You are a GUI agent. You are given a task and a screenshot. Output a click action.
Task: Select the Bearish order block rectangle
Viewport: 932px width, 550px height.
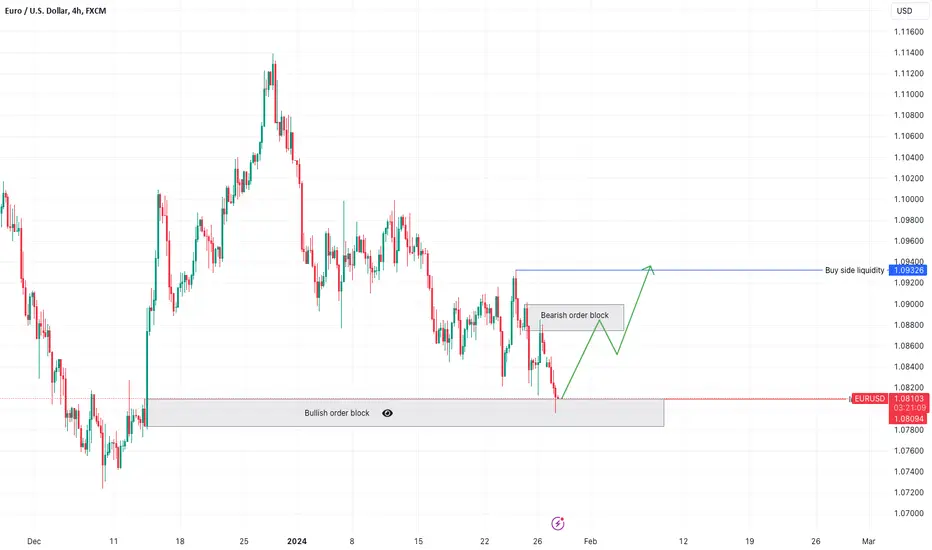point(575,318)
